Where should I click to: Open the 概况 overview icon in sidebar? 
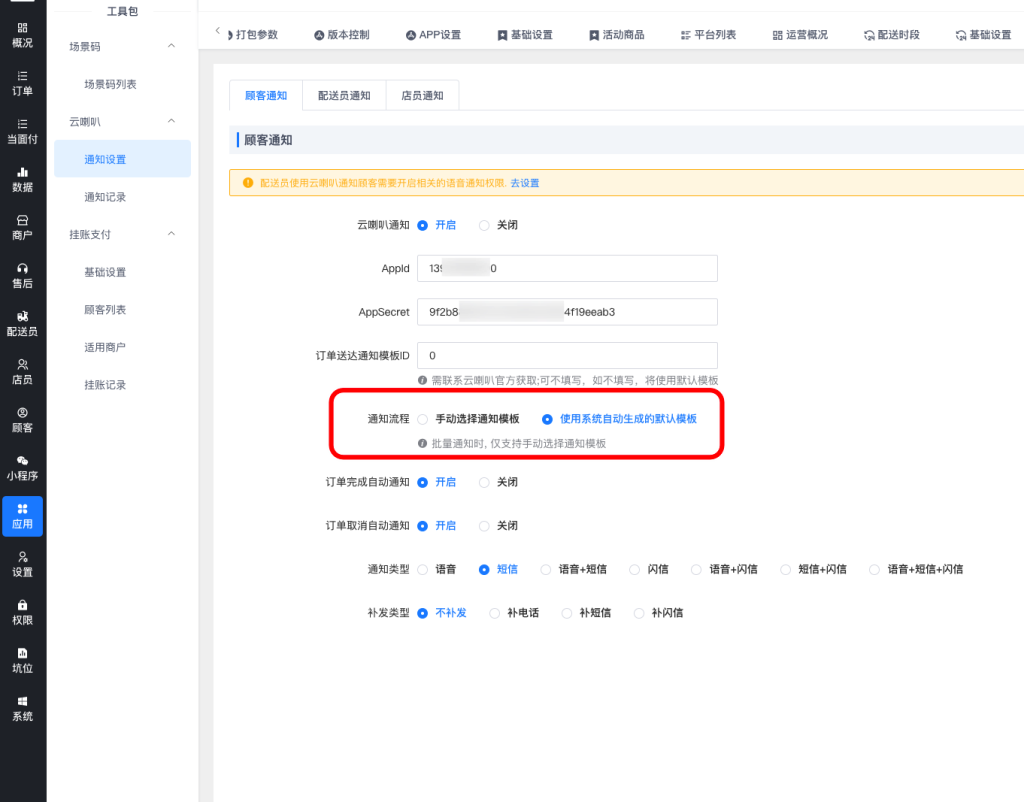(22, 28)
